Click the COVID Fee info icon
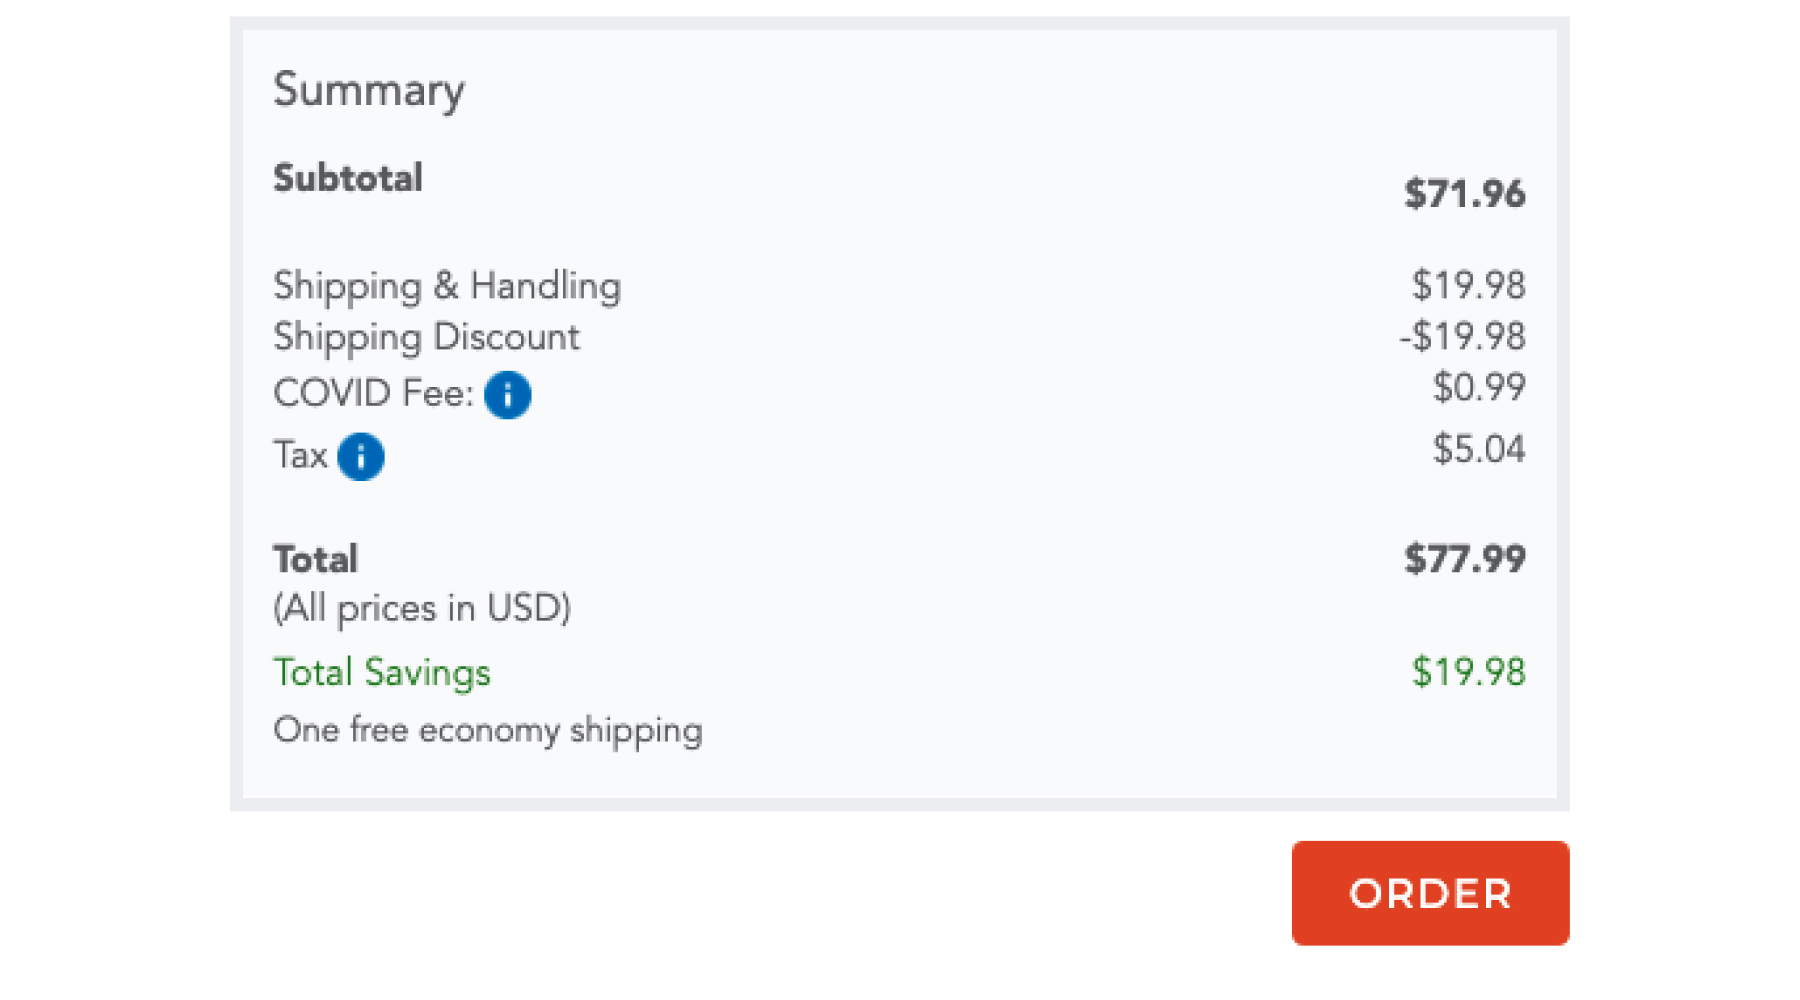The image size is (1800, 1000). coord(508,395)
